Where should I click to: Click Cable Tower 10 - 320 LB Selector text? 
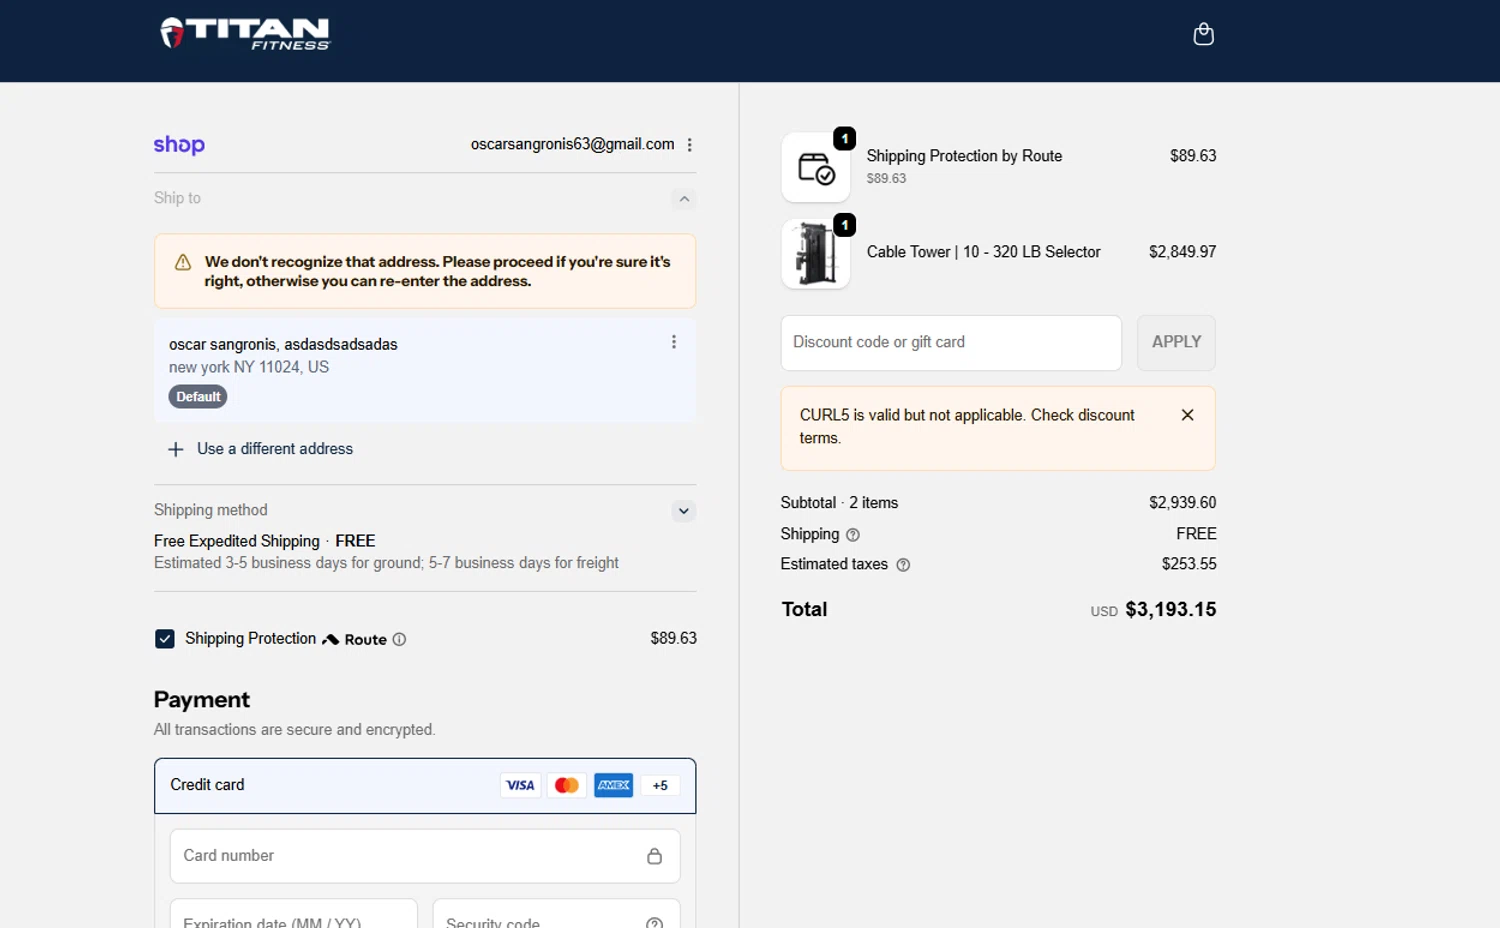[x=984, y=252]
